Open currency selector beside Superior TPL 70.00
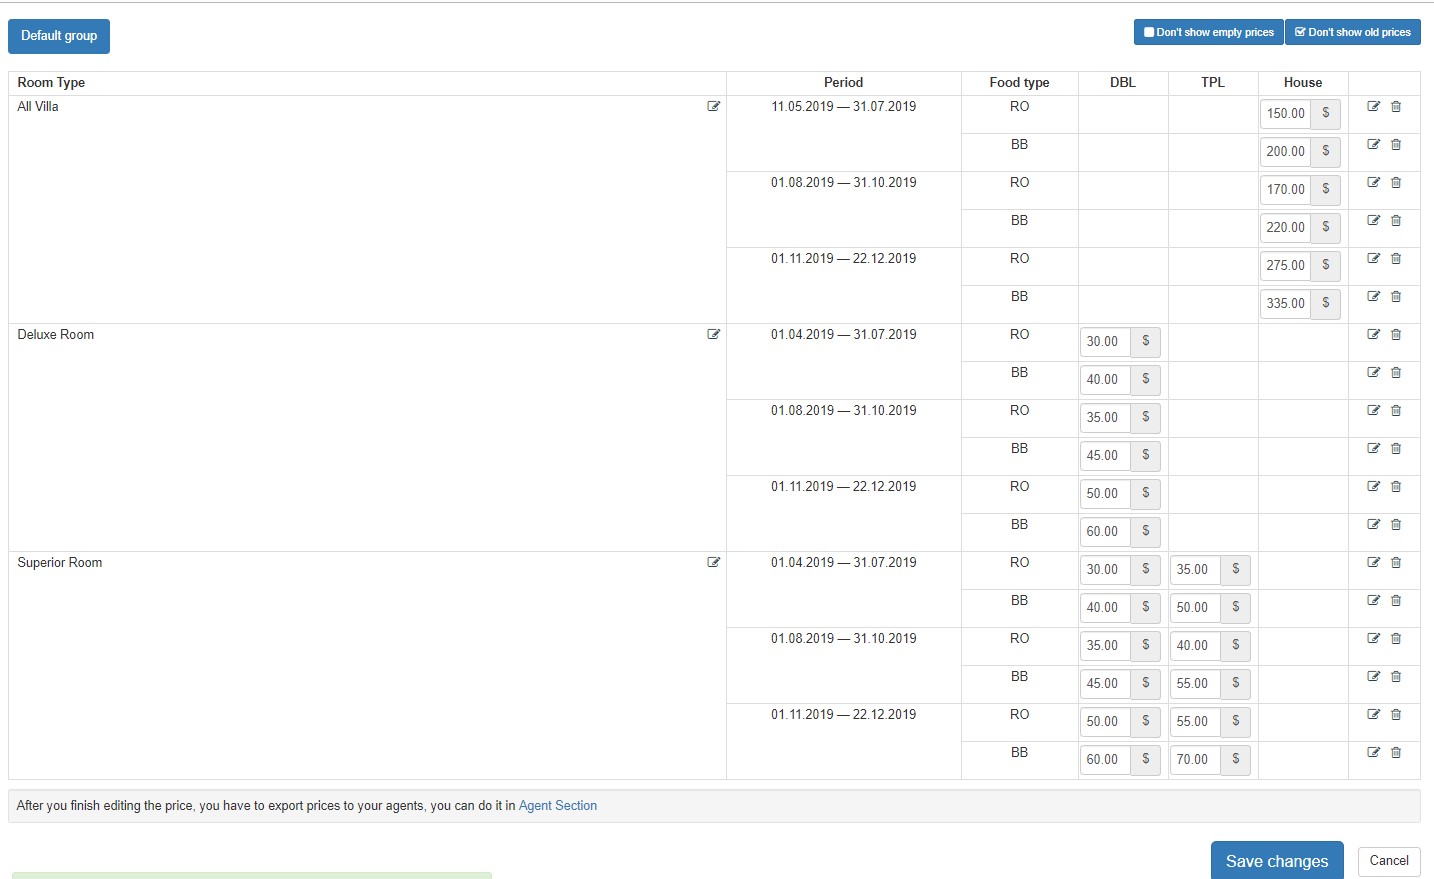 coord(1235,759)
